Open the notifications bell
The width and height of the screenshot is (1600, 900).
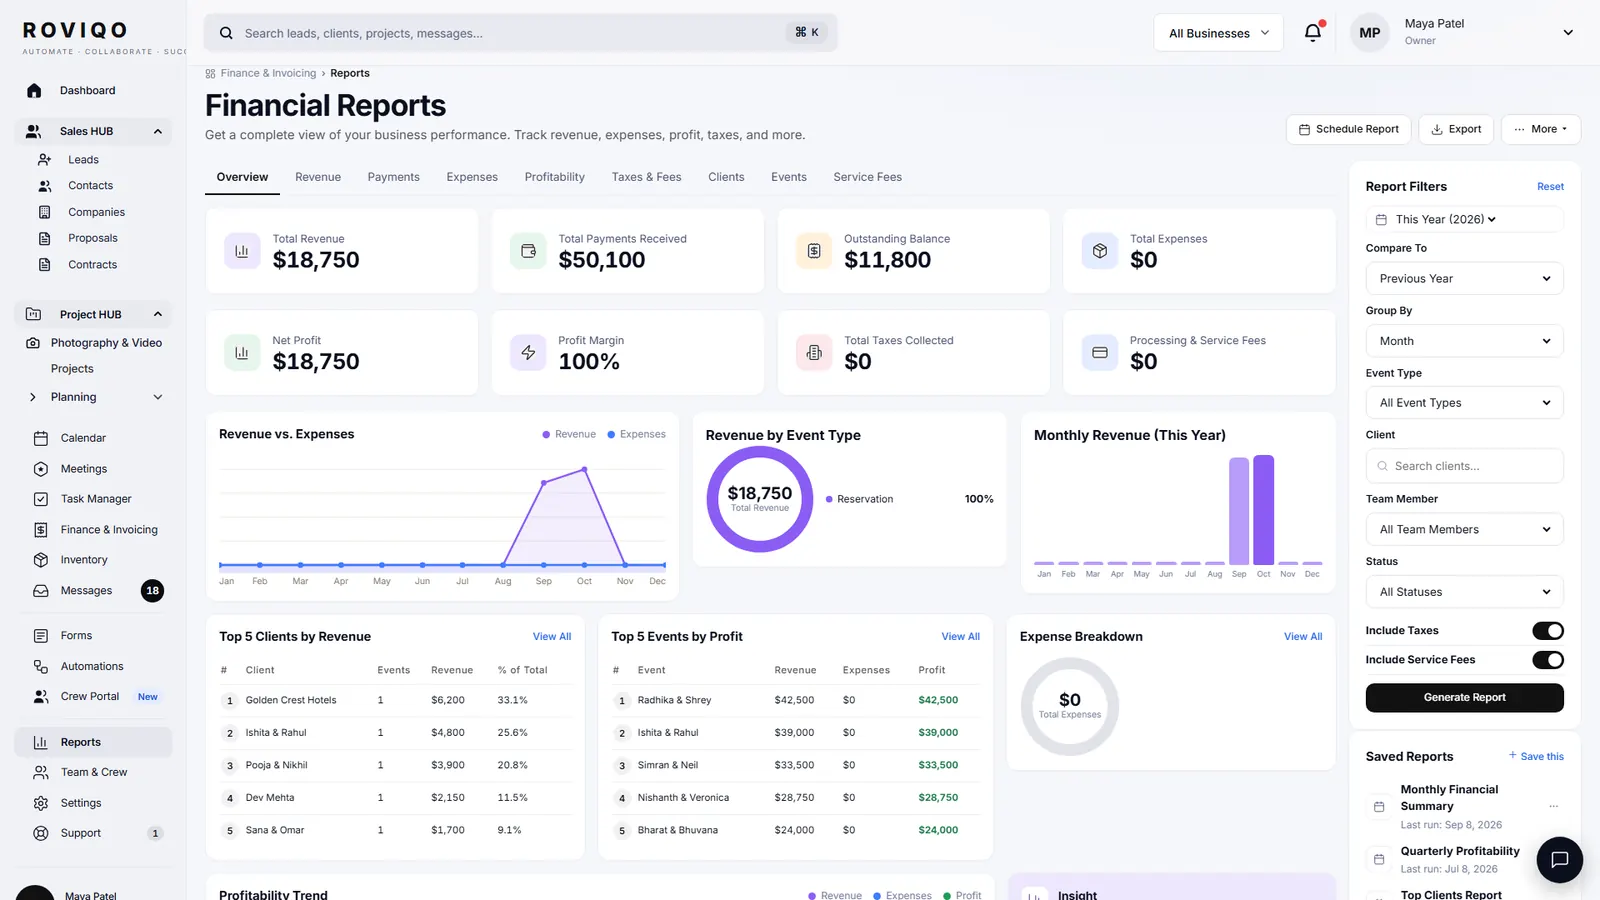pyautogui.click(x=1313, y=32)
